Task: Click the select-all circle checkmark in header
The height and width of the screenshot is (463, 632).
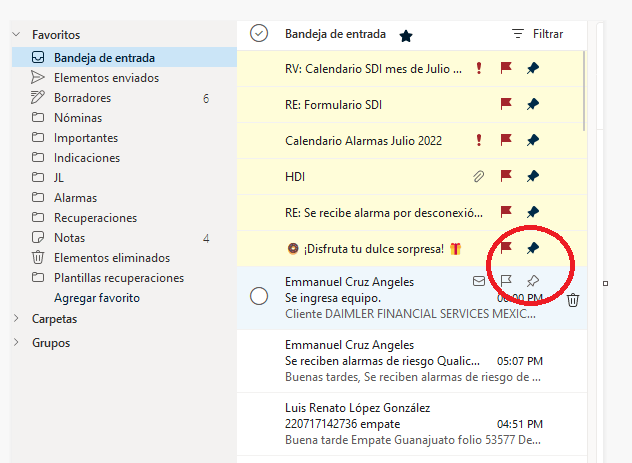Action: [259, 33]
